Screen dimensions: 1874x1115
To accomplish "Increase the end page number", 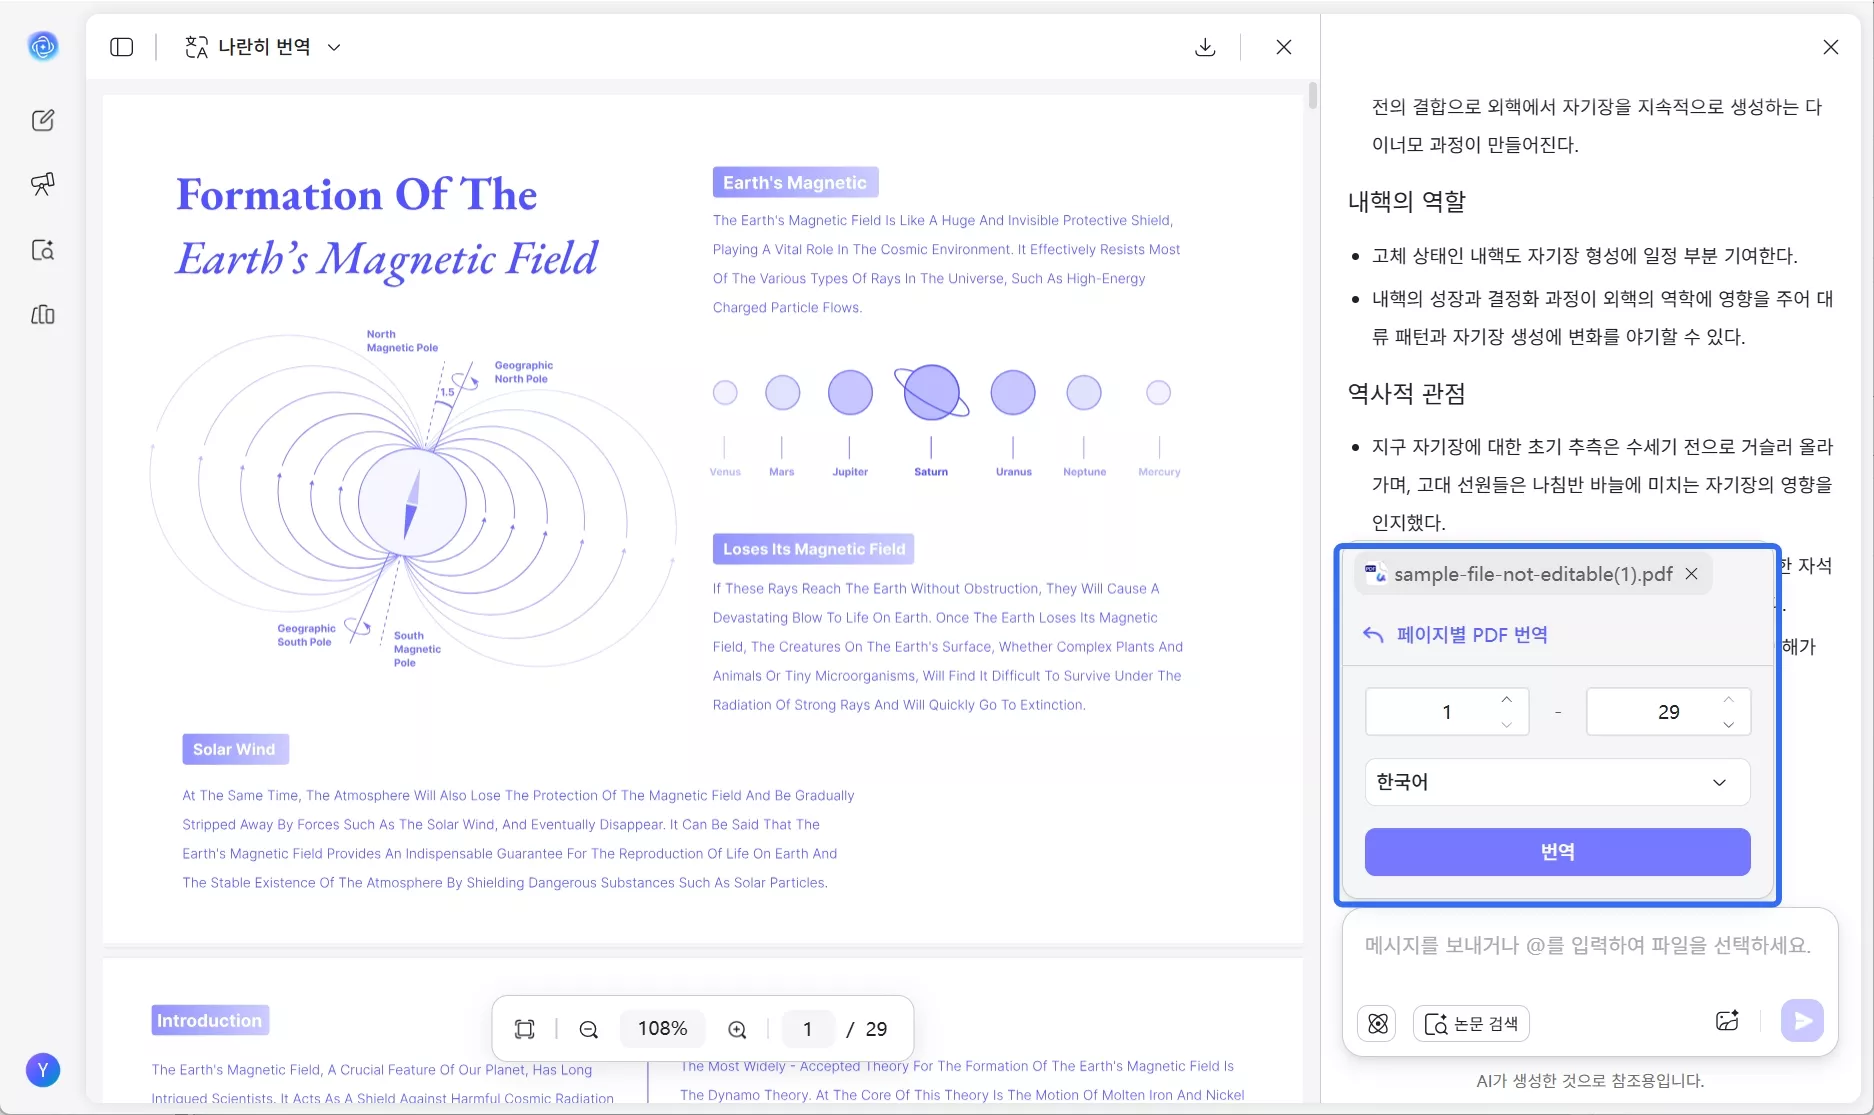I will coord(1729,699).
